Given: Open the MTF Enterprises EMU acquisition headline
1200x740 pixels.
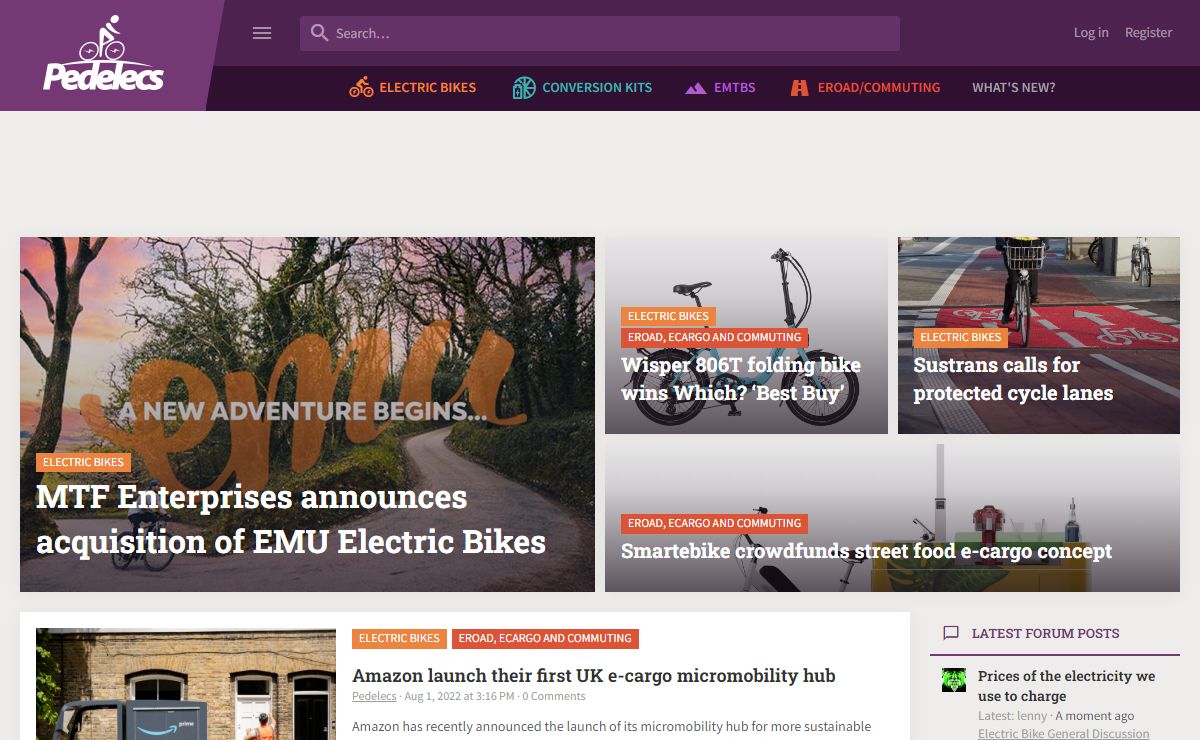Looking at the screenshot, I should click(x=291, y=519).
